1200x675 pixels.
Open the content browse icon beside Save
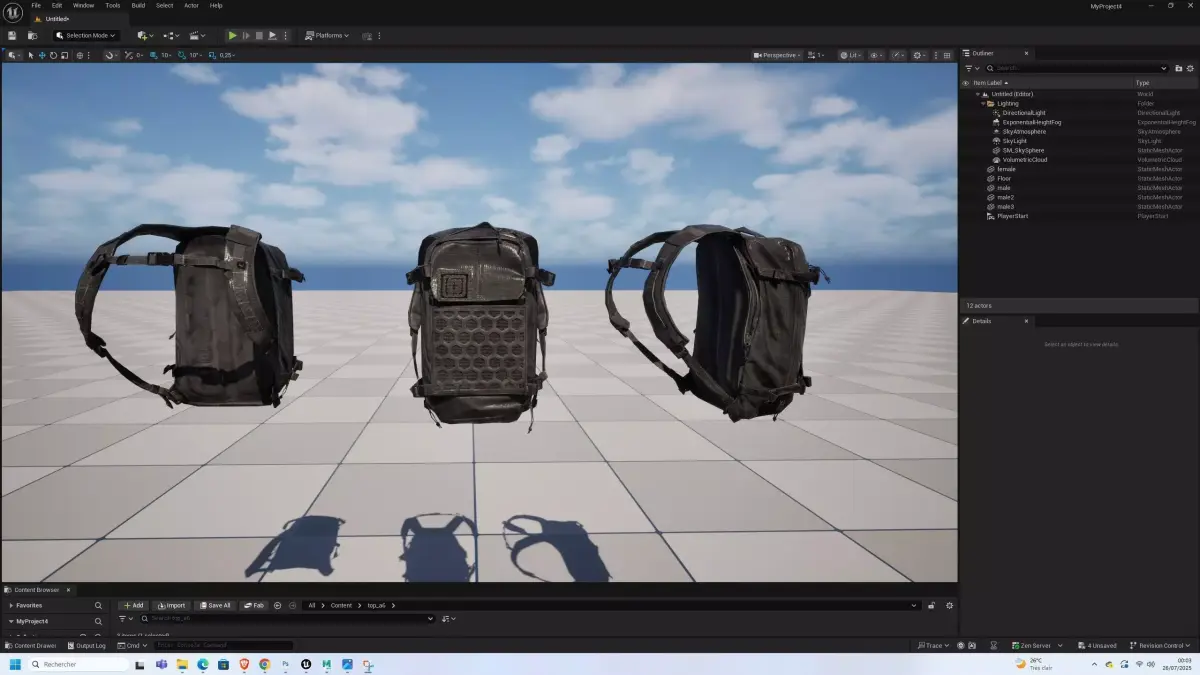[32, 36]
